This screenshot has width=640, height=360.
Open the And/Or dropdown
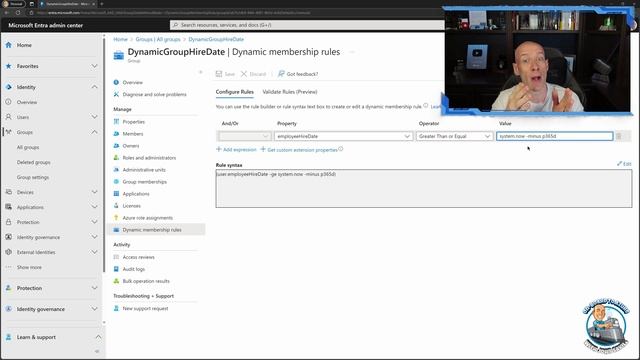tap(244, 136)
